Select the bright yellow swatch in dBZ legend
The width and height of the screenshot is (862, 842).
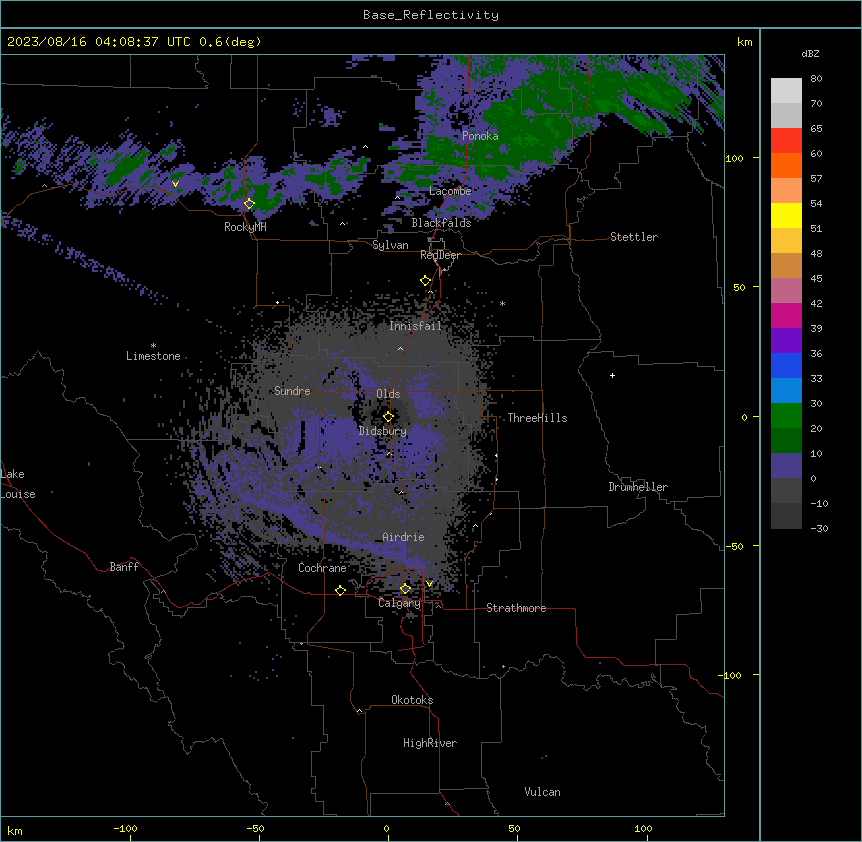click(x=786, y=215)
